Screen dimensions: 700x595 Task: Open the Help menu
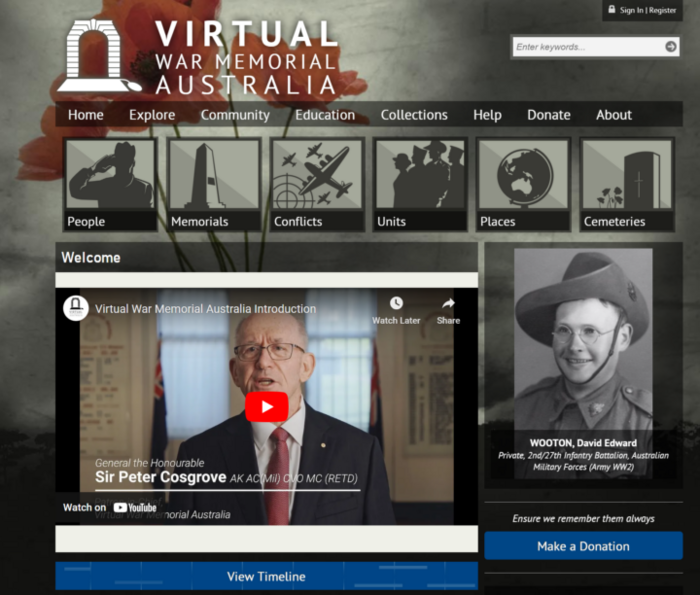pos(488,115)
